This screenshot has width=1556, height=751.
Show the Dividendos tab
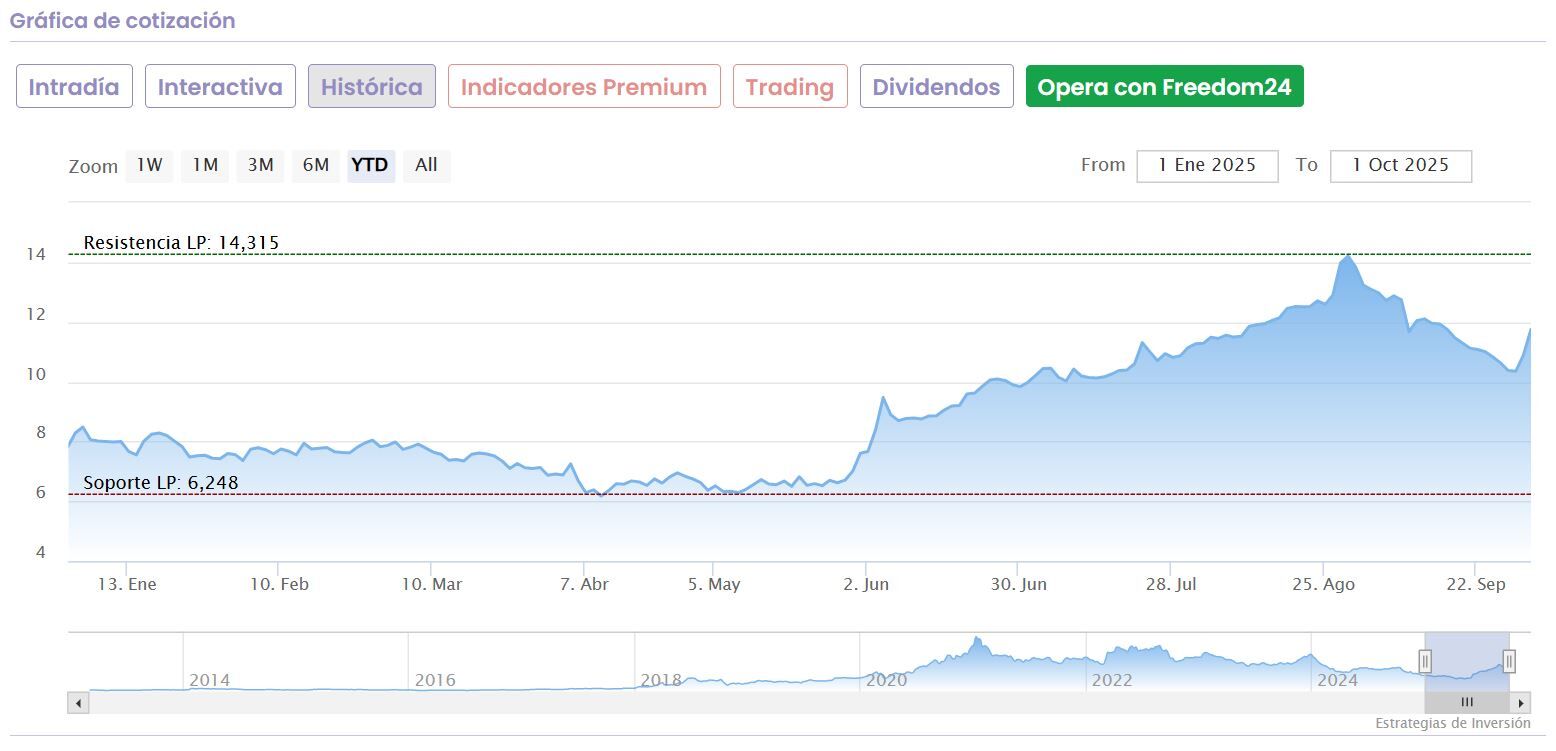936,87
